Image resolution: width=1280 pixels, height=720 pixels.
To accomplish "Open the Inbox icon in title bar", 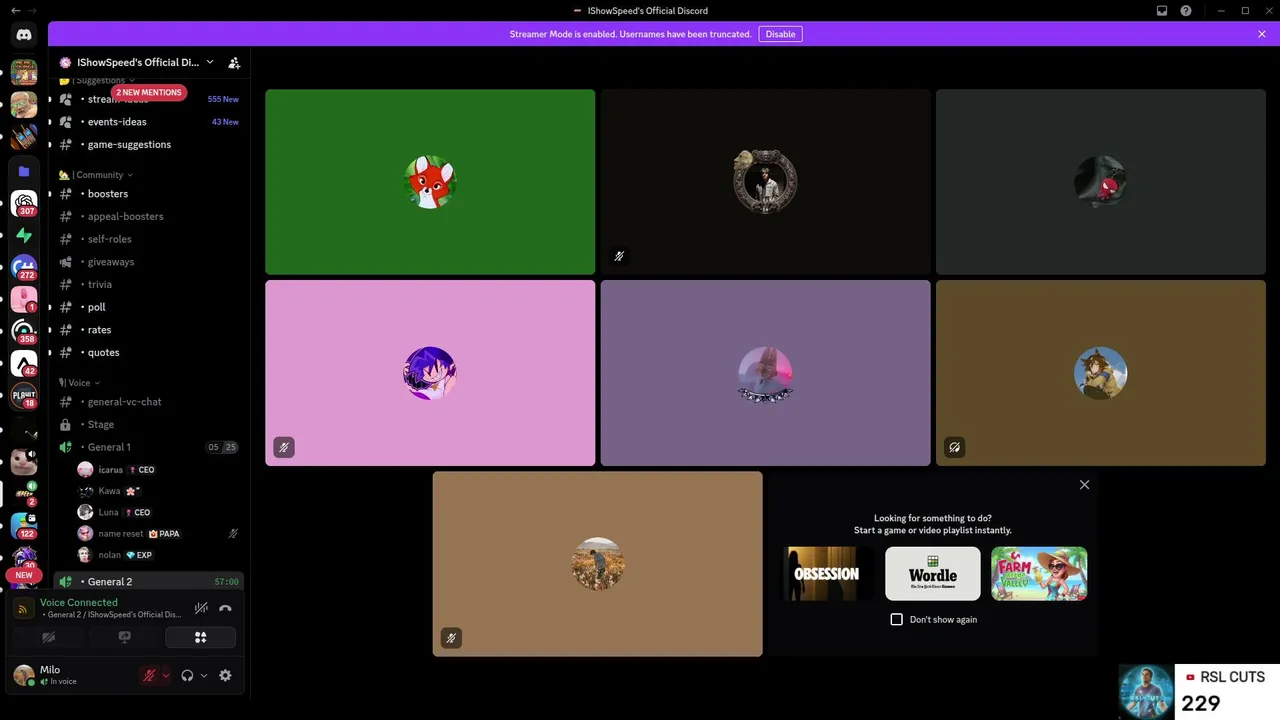I will (x=1162, y=11).
